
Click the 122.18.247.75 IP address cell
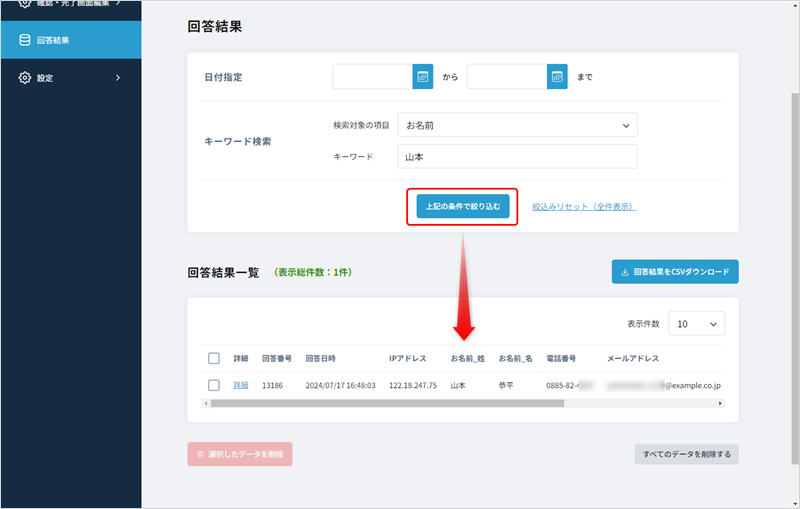pos(413,386)
